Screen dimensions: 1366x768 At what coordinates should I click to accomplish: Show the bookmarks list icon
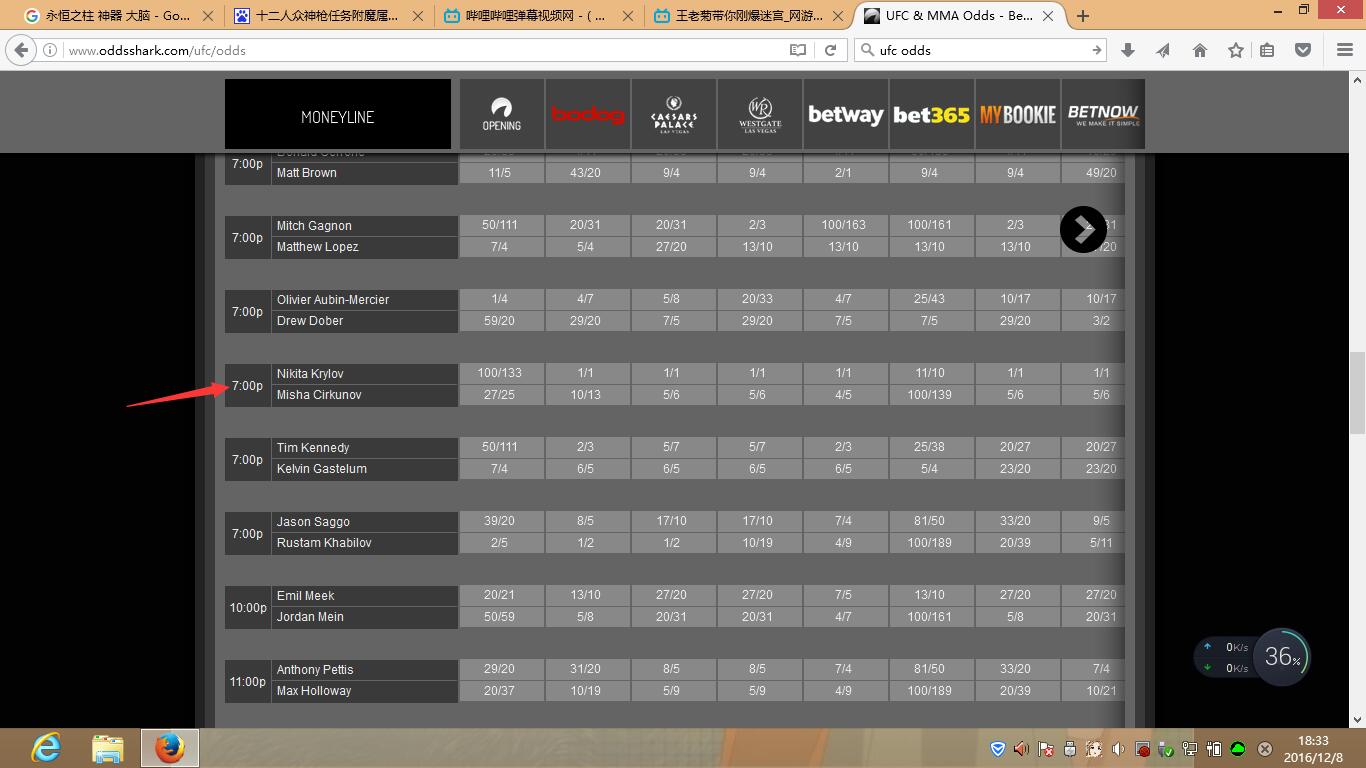click(1267, 50)
